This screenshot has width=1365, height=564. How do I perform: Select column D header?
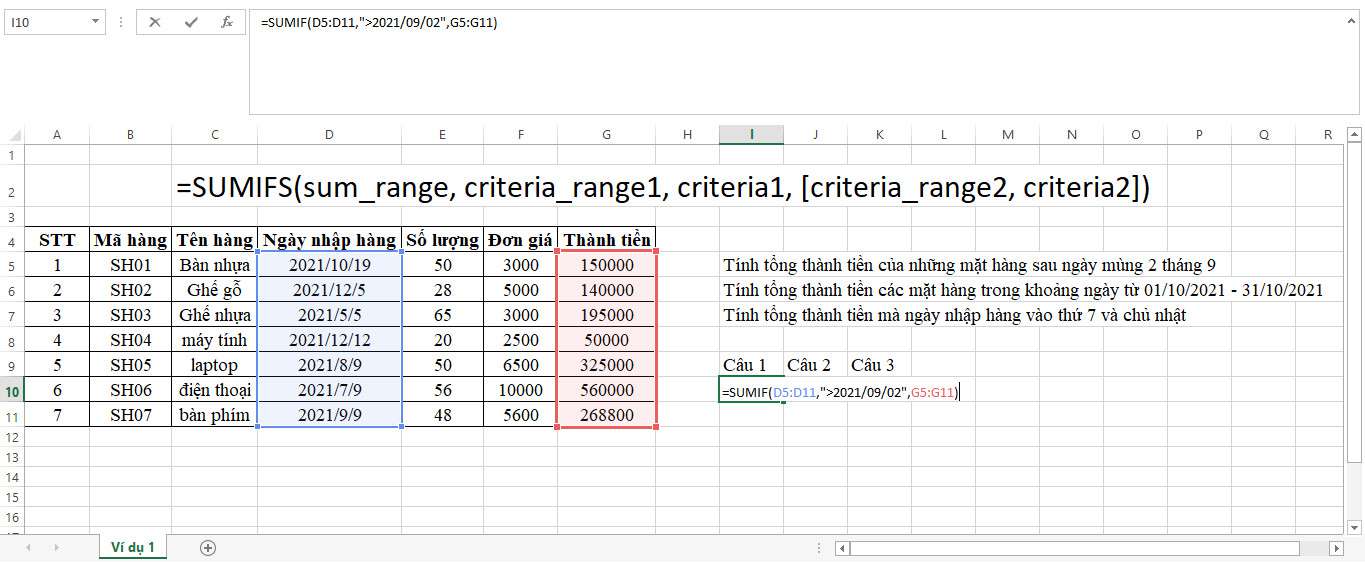click(x=330, y=134)
